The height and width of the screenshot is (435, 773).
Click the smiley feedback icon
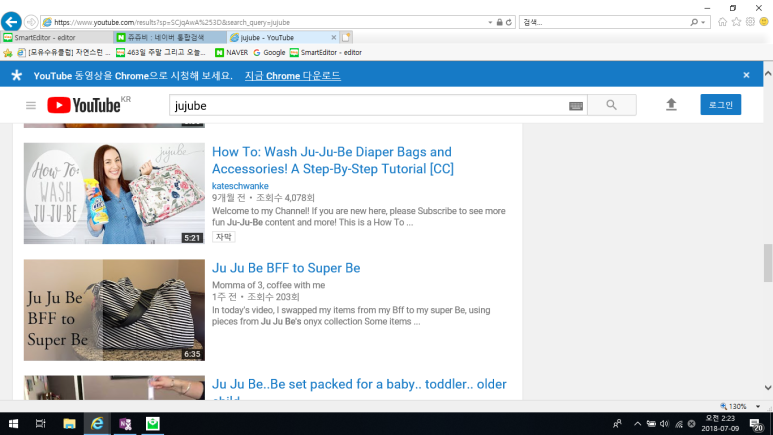click(764, 22)
